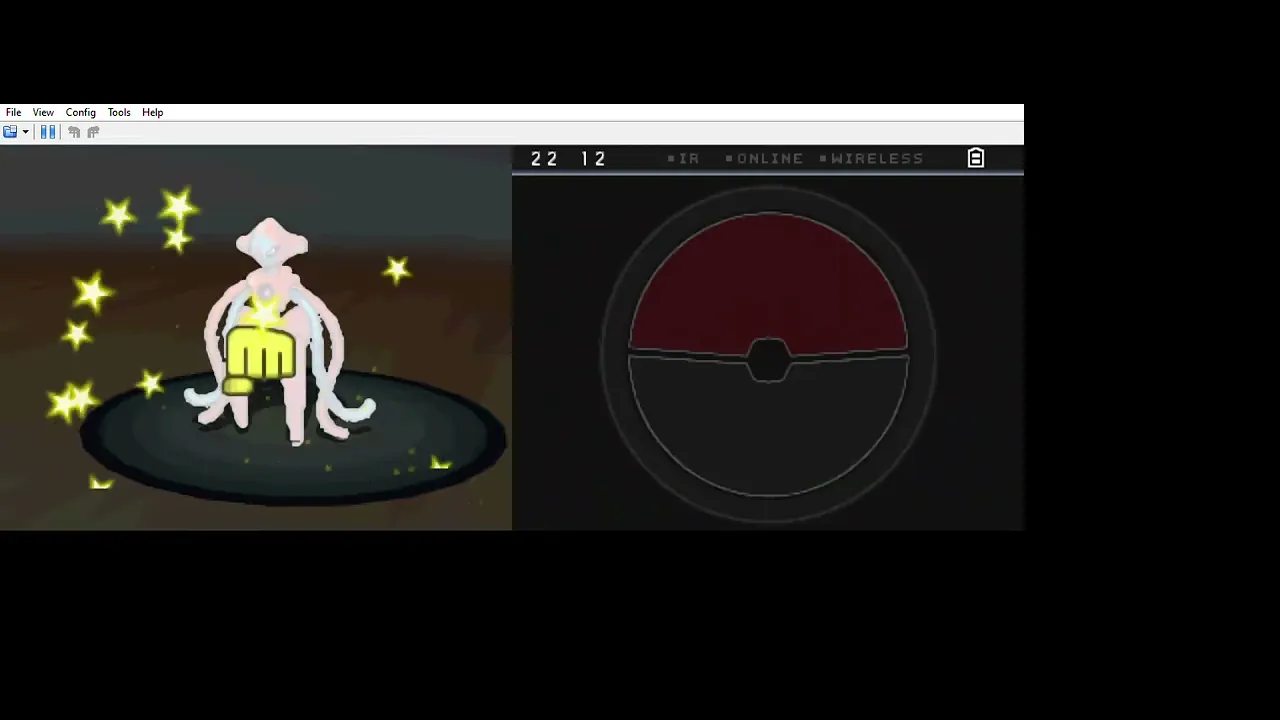Viewport: 1280px width, 720px height.
Task: Expand the recent ROMs dropdown arrow
Action: tap(25, 132)
